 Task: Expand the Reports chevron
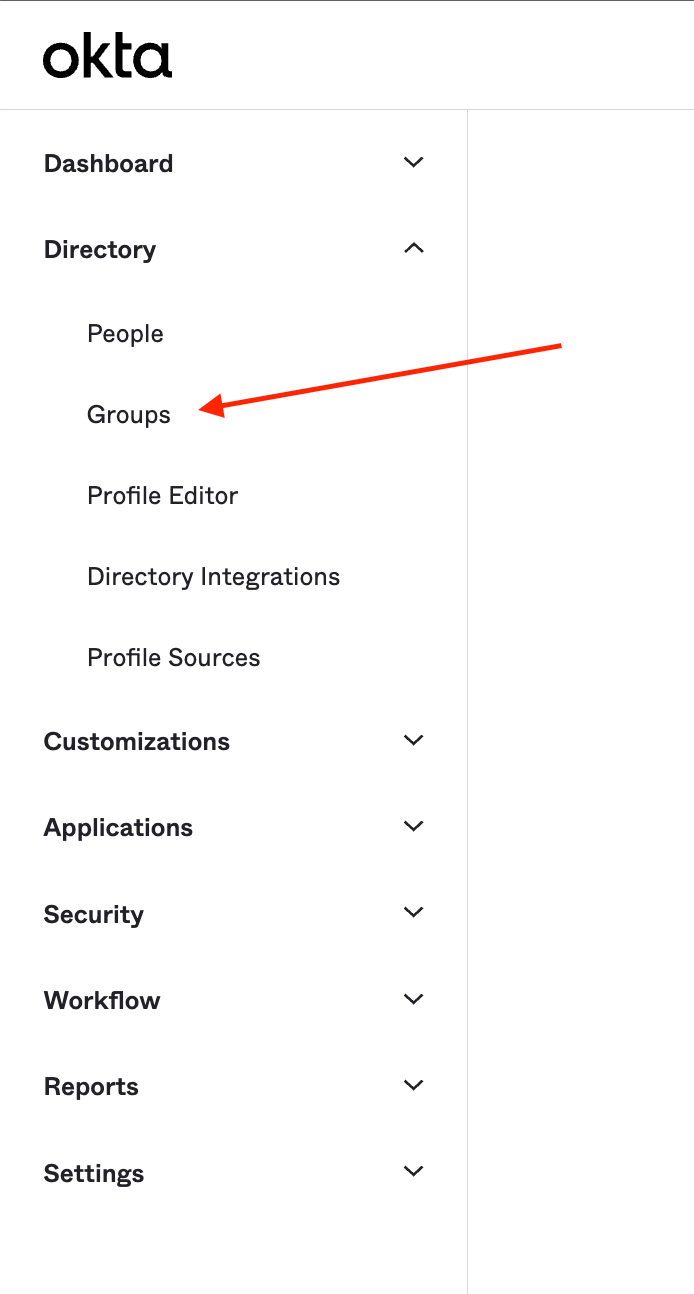(413, 1085)
